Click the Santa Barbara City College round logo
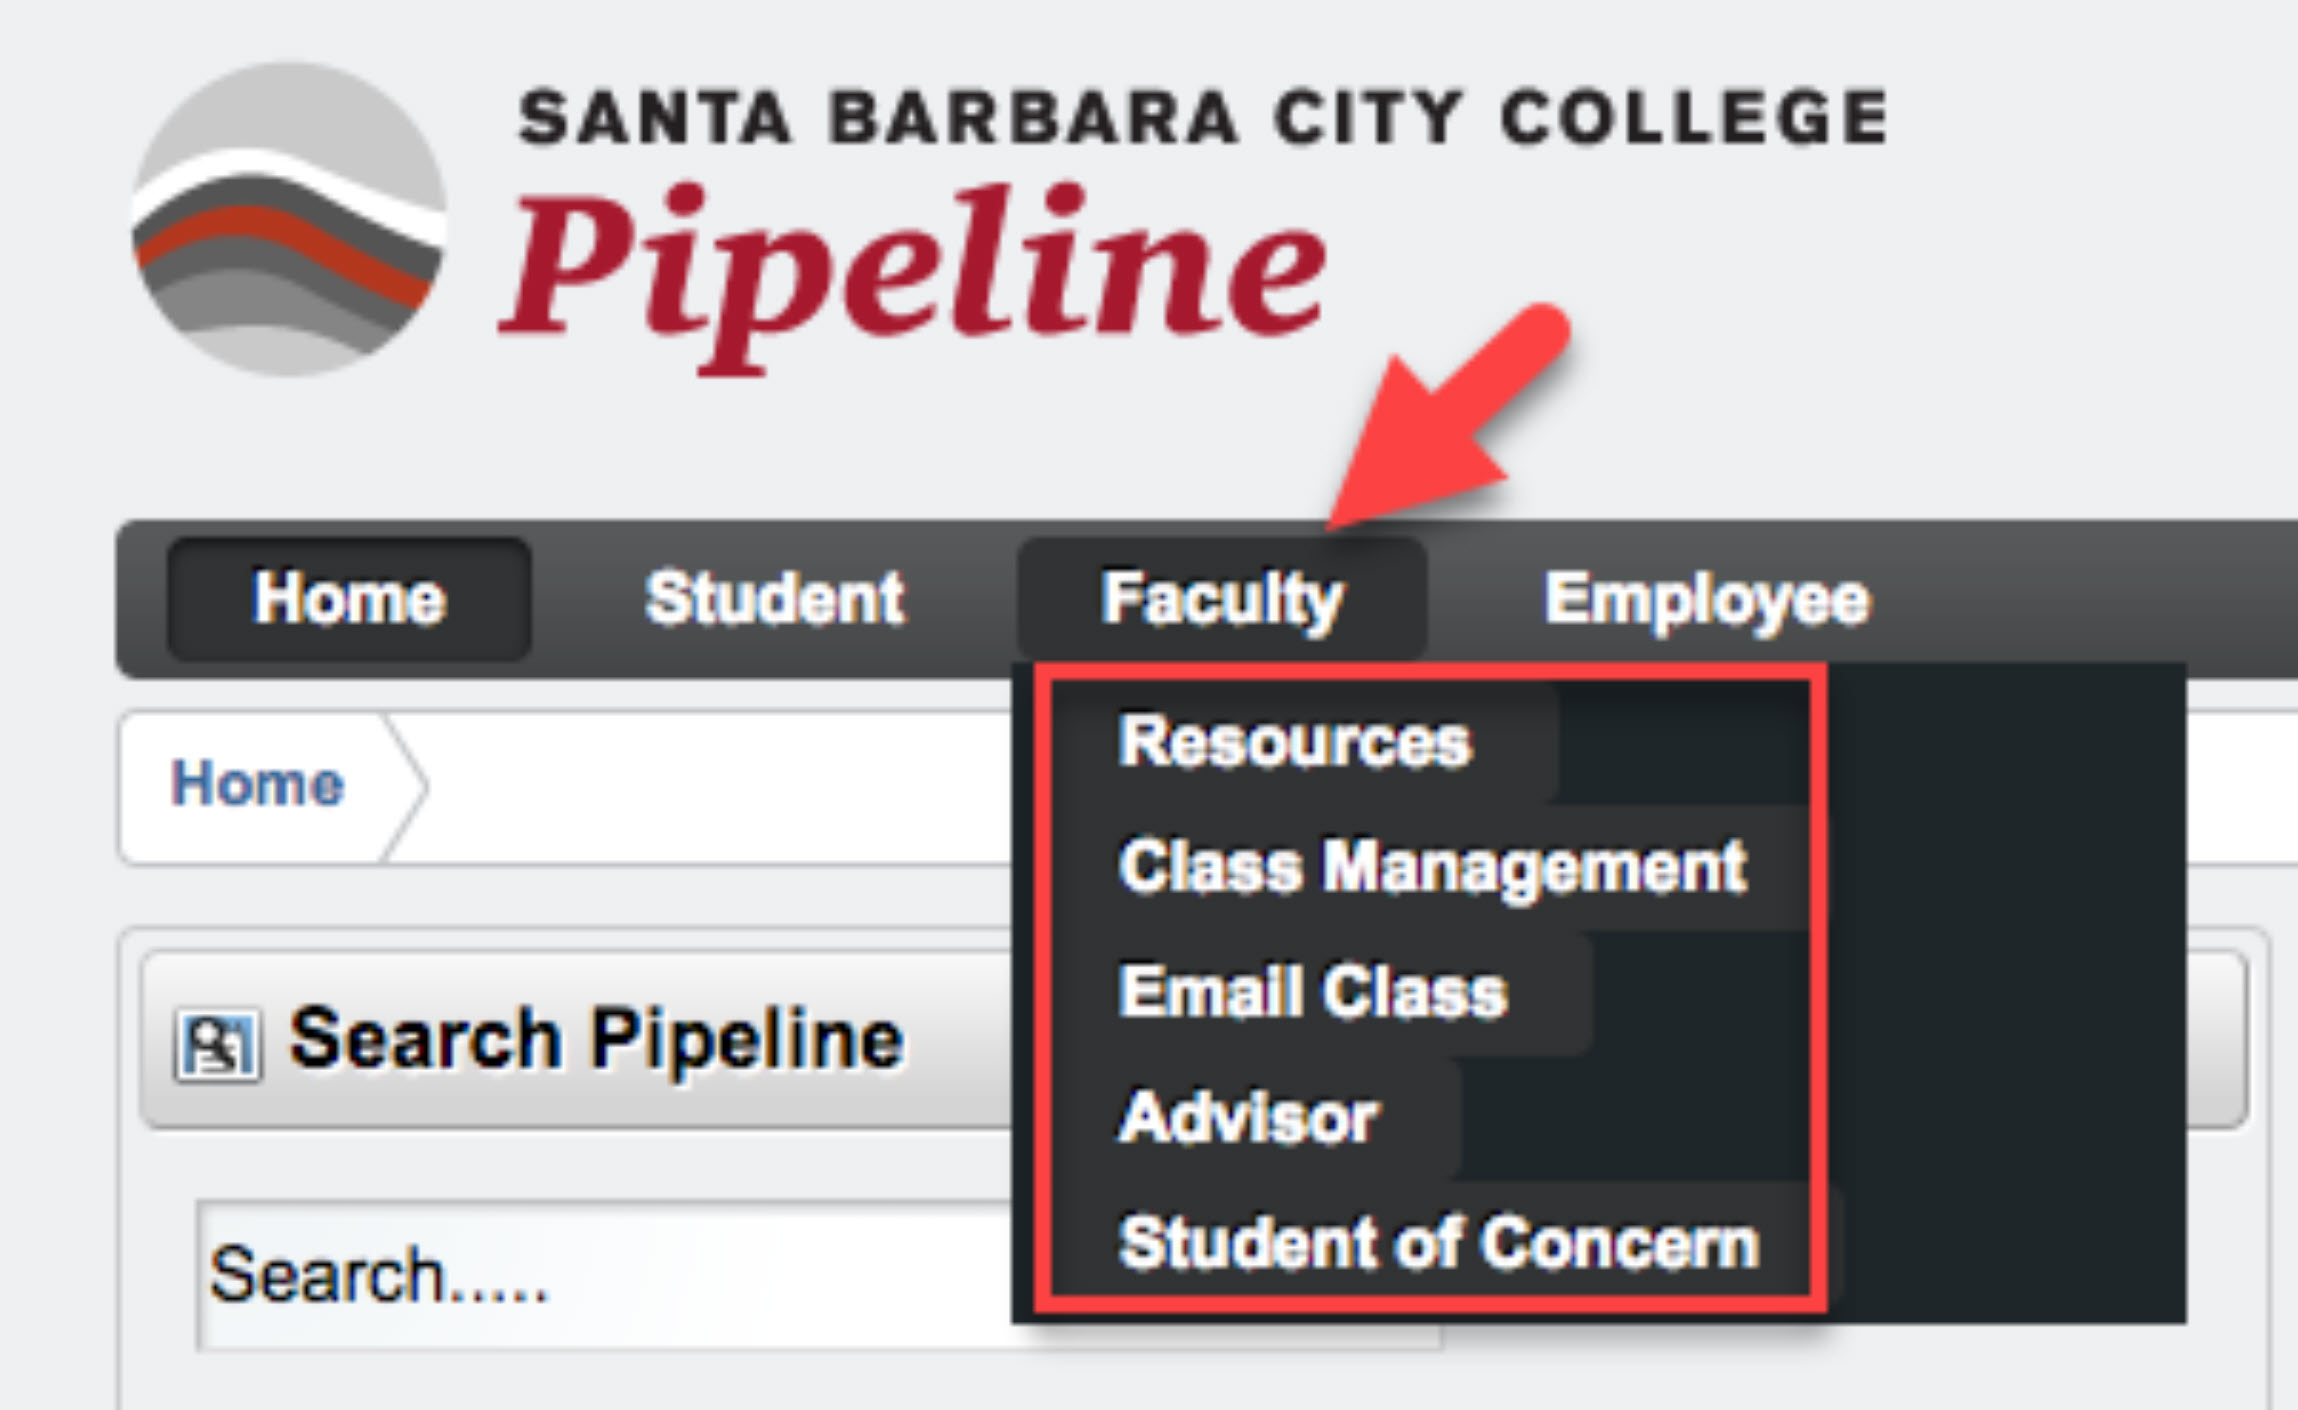The width and height of the screenshot is (2298, 1410). click(289, 220)
